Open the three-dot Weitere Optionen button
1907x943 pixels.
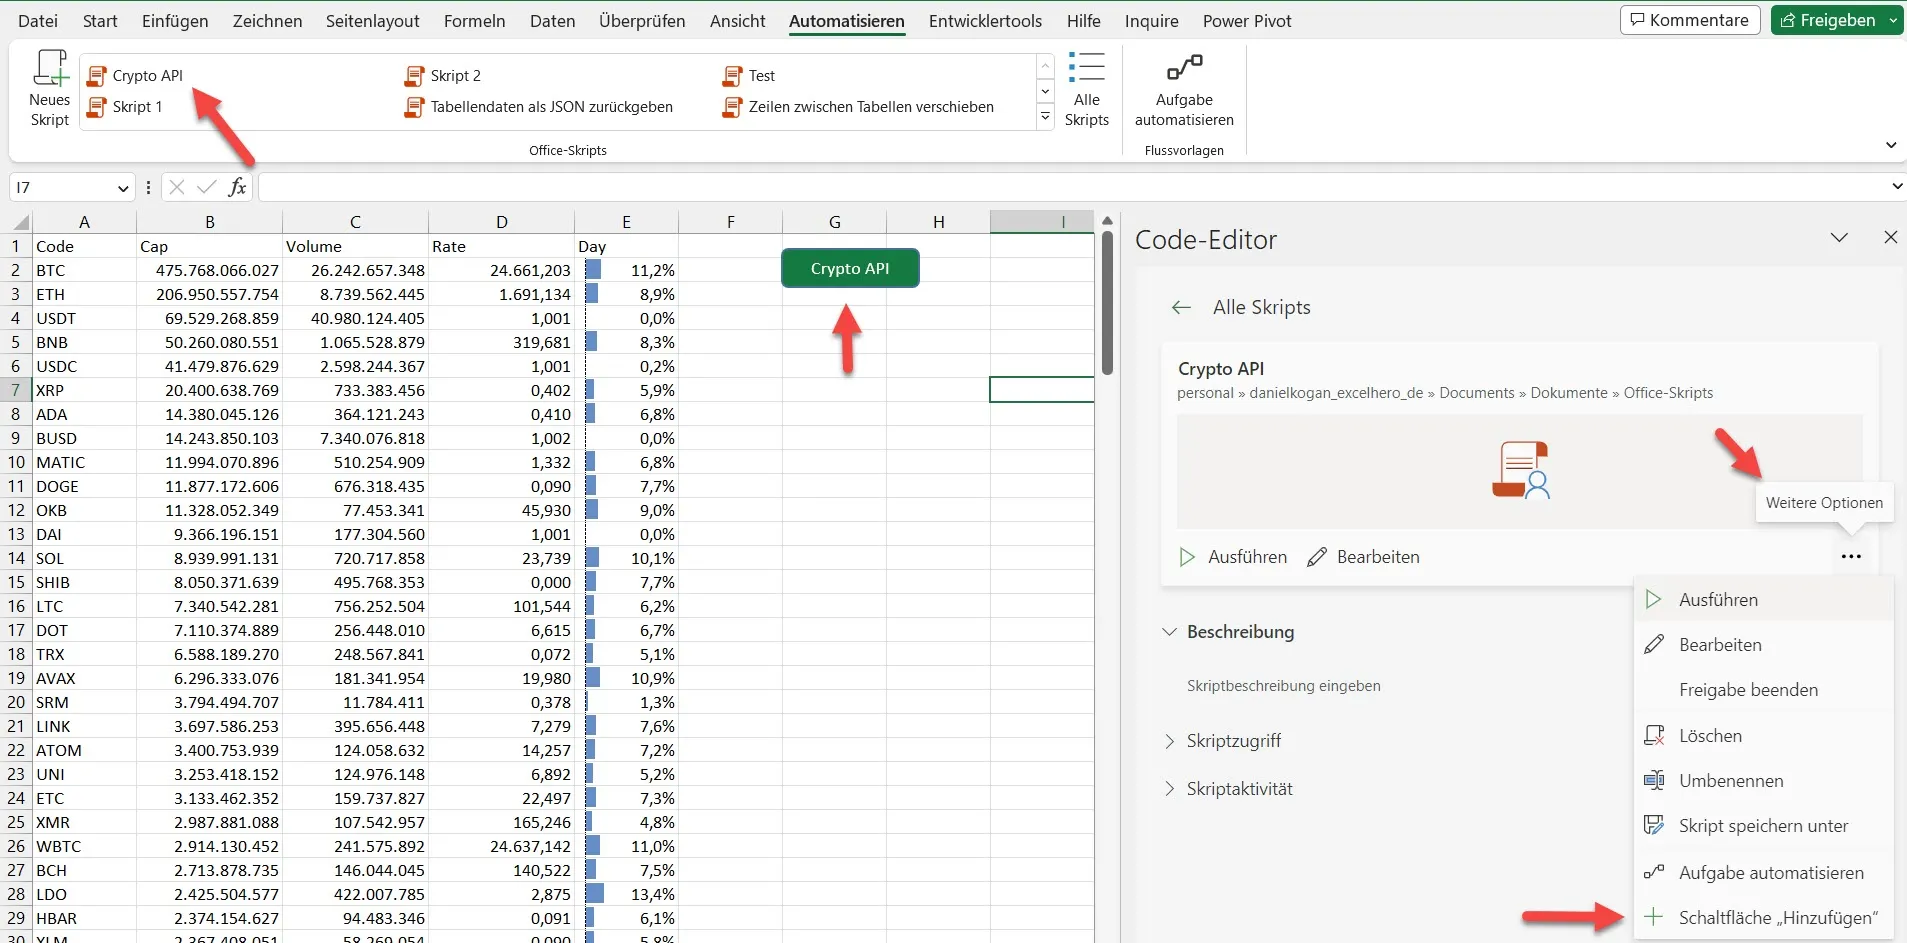[x=1850, y=557]
